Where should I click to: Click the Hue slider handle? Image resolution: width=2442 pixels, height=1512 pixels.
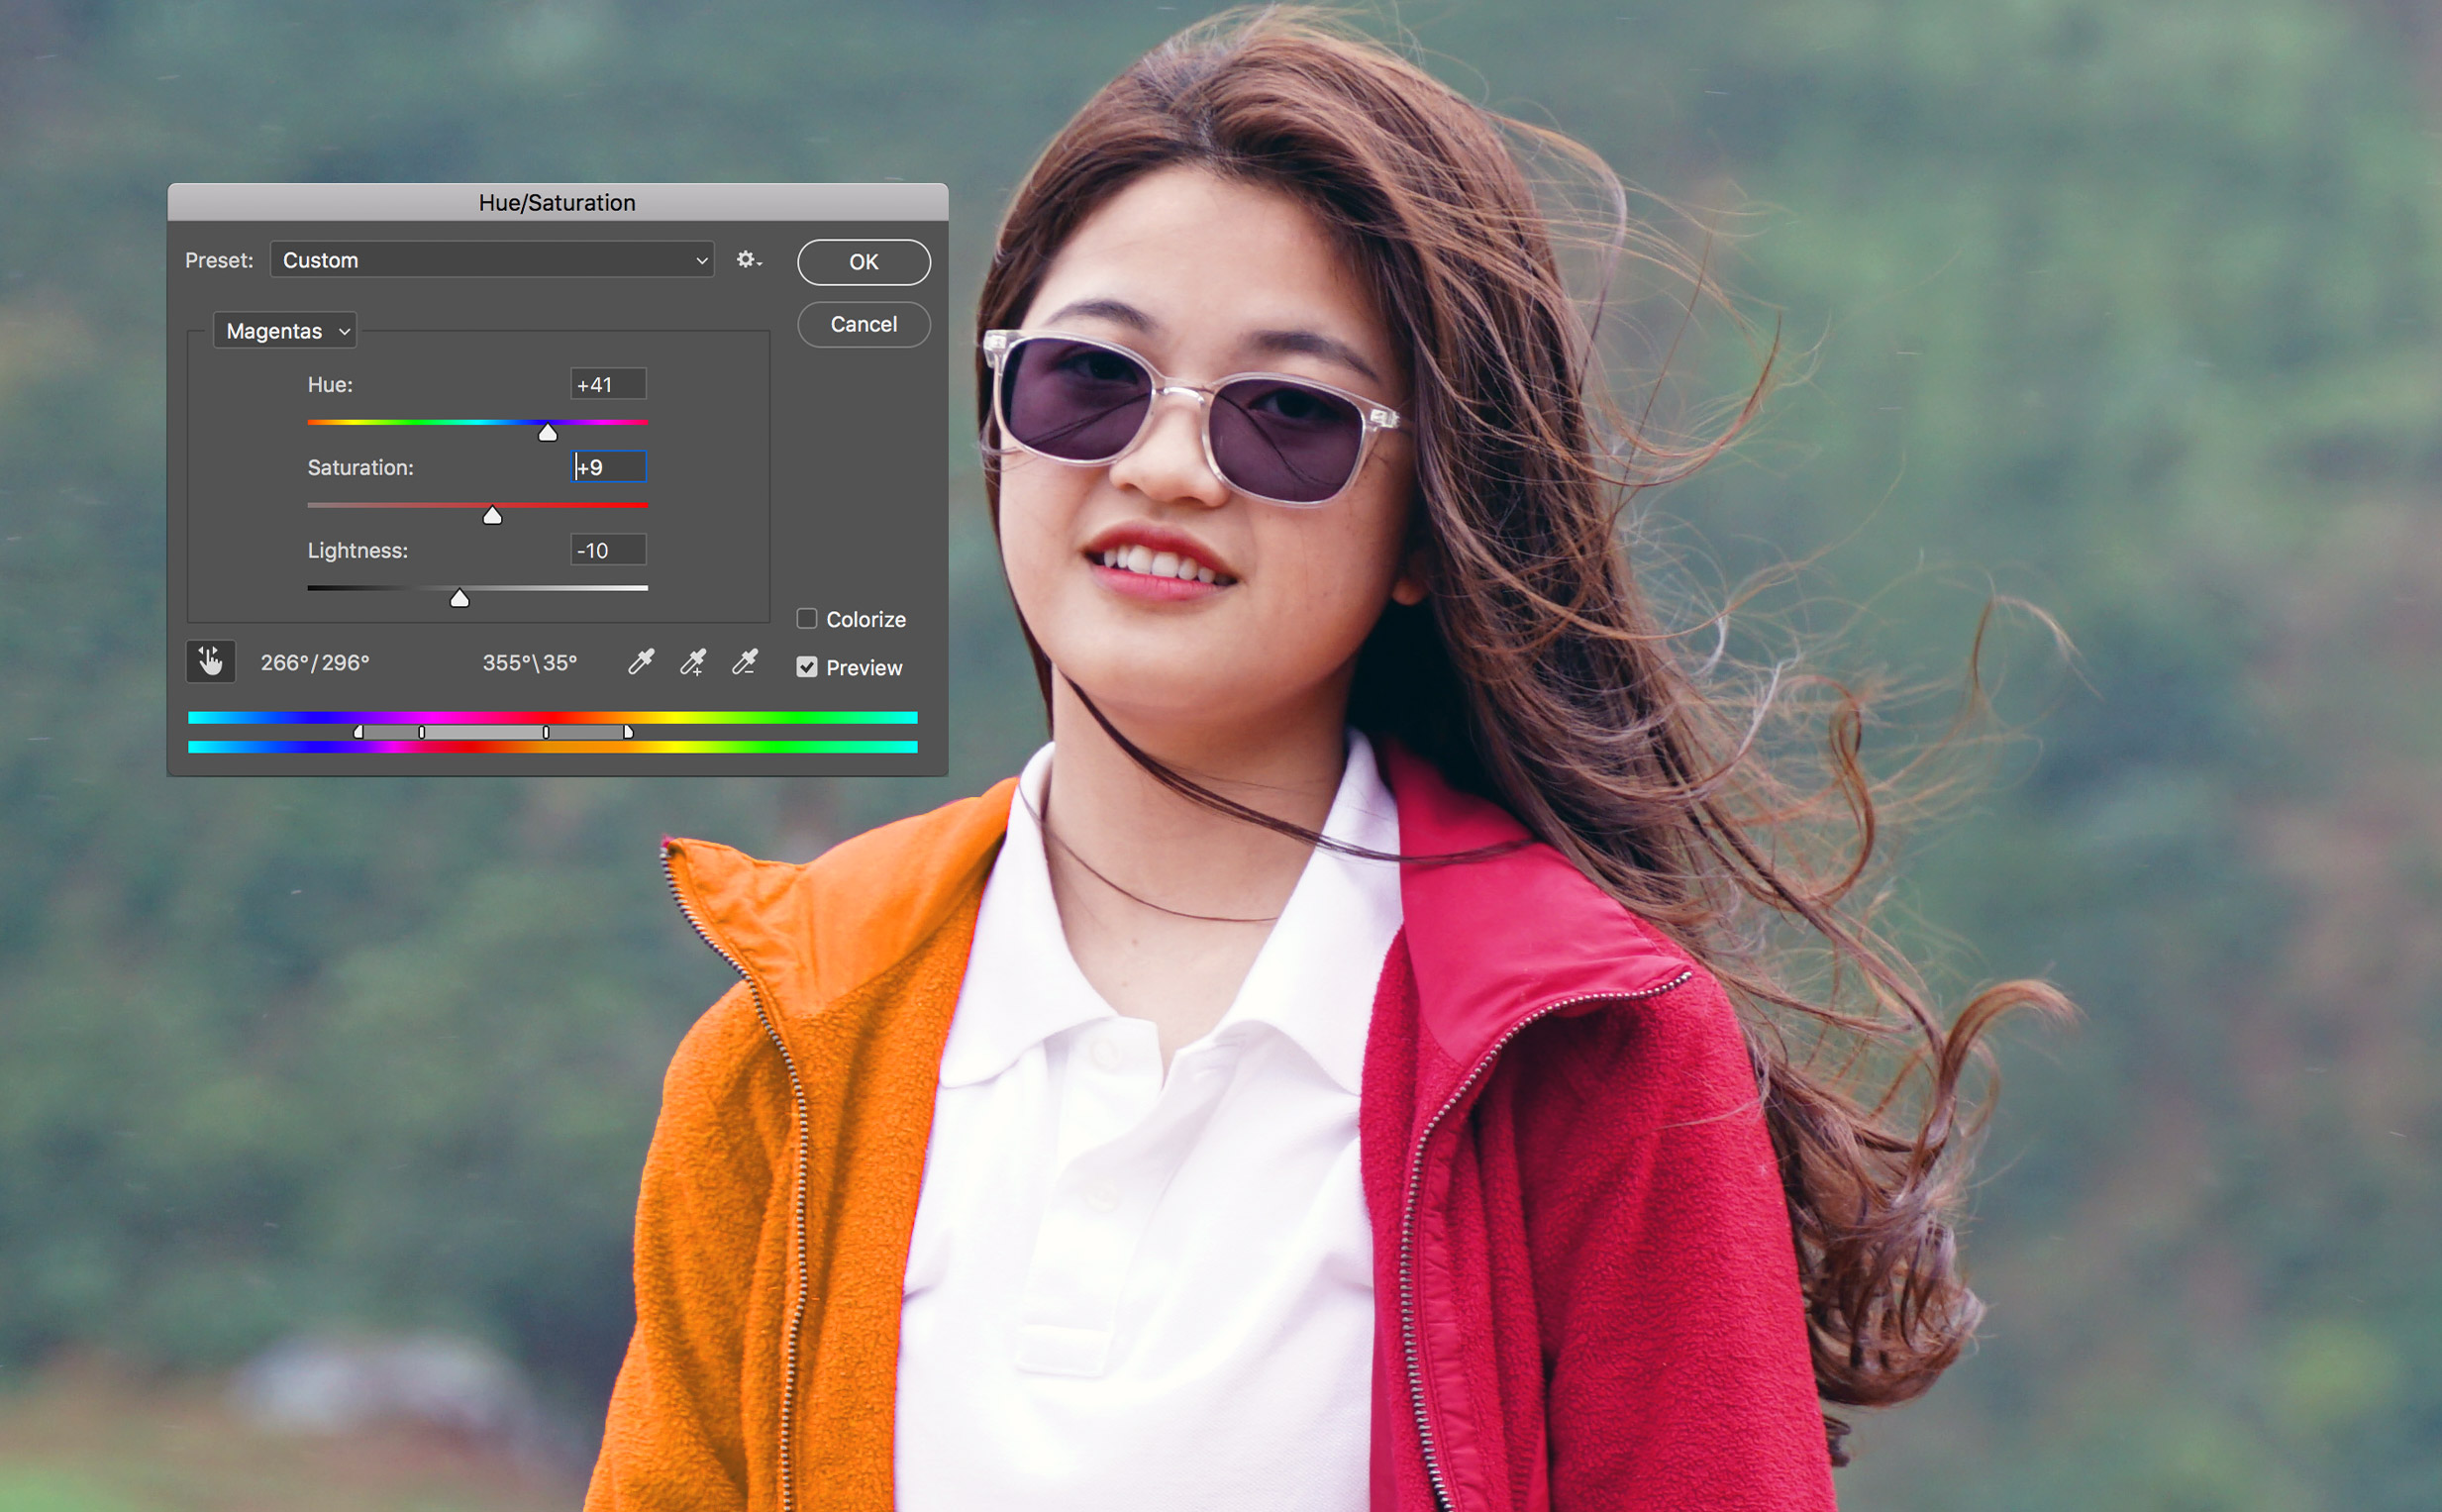tap(548, 433)
